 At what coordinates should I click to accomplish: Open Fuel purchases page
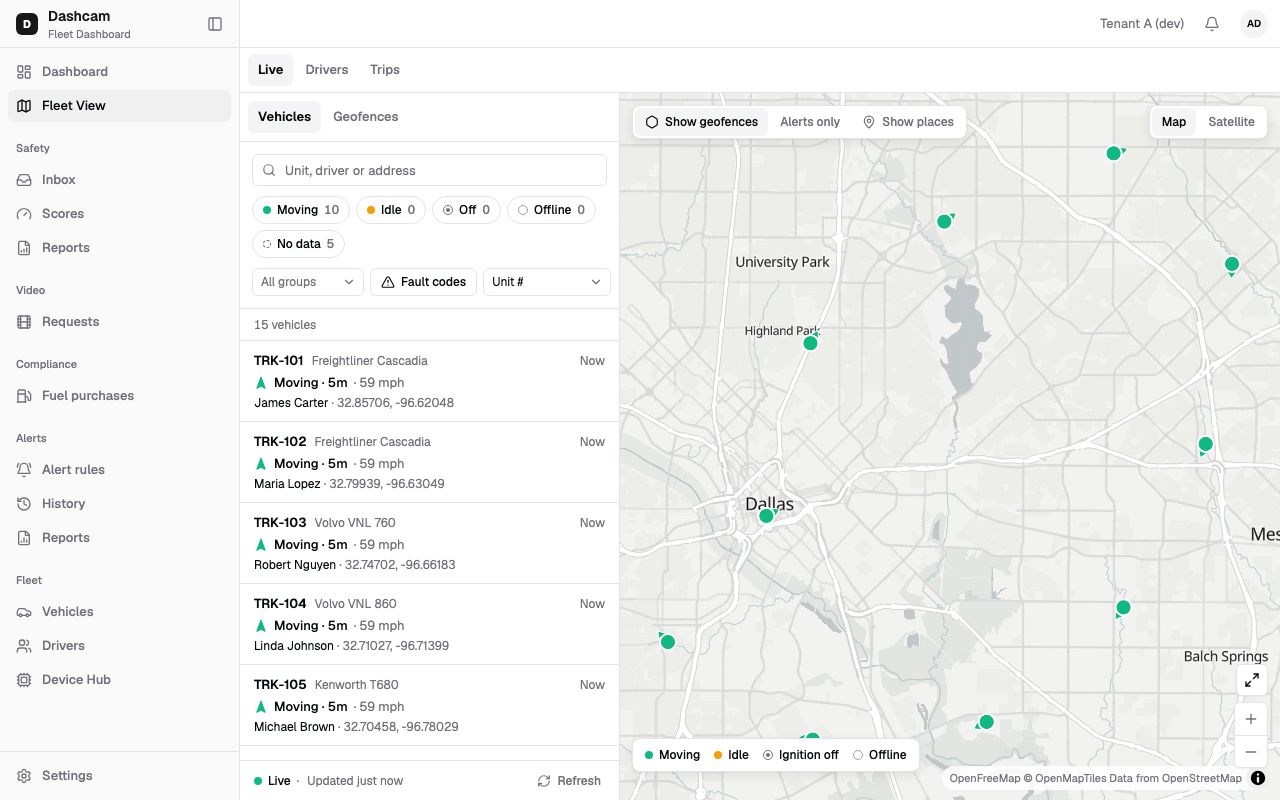coord(119,396)
